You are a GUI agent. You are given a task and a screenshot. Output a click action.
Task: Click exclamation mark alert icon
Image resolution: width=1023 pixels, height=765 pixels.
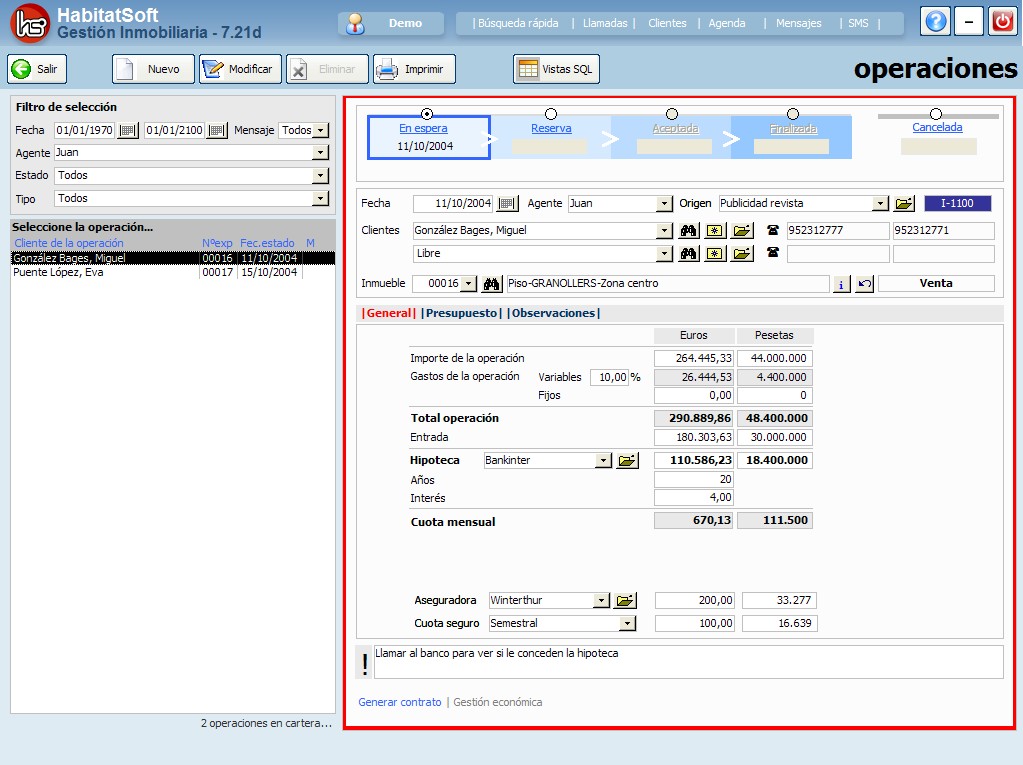tap(364, 664)
